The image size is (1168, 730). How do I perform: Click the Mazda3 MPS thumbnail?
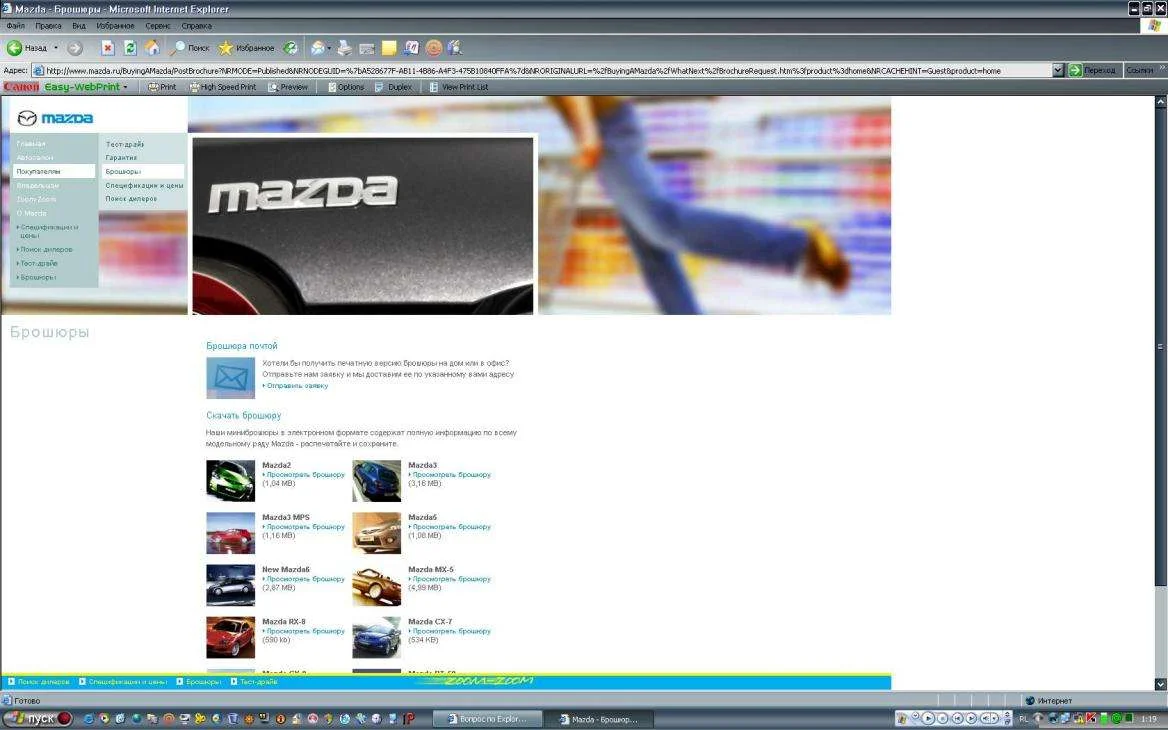pyautogui.click(x=231, y=533)
